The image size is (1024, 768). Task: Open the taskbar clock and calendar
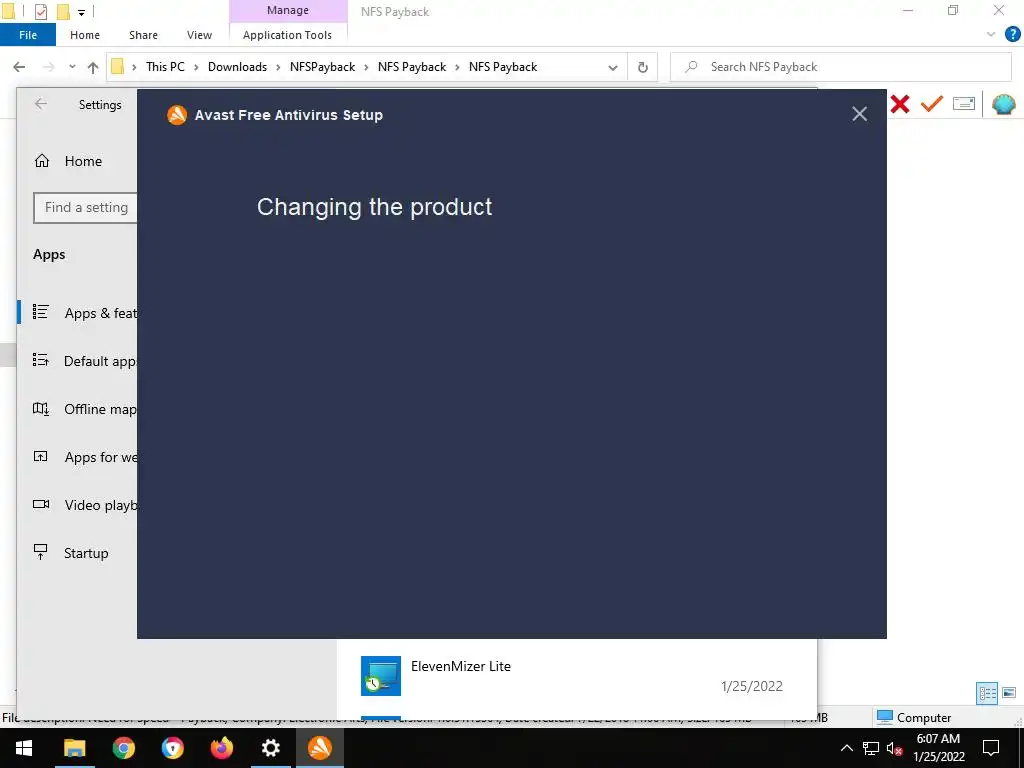coord(938,748)
